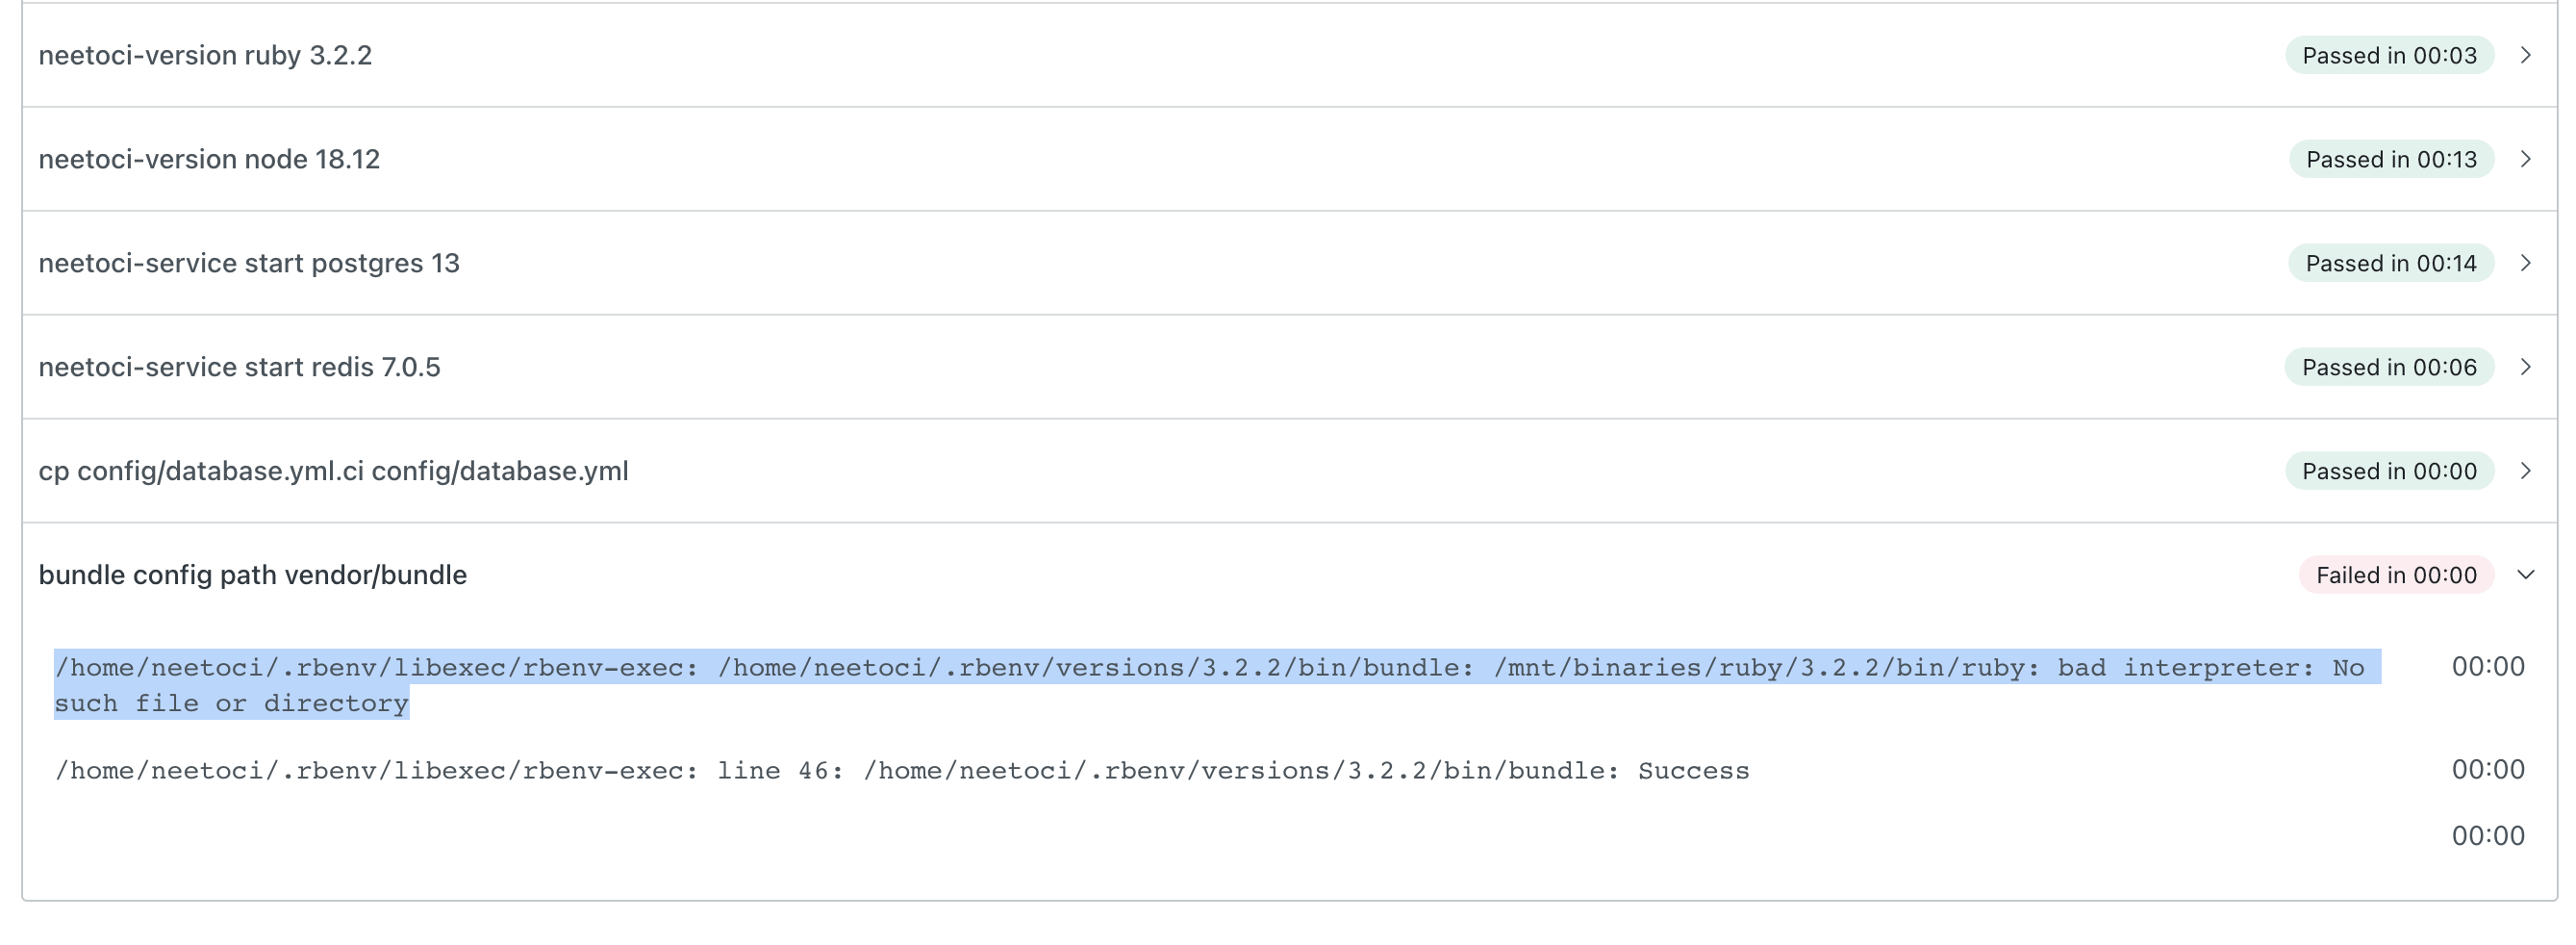Select the neetoci-service start redis 7.0.5 row
Viewport: 2576px width, 945px height.
[x=239, y=367]
